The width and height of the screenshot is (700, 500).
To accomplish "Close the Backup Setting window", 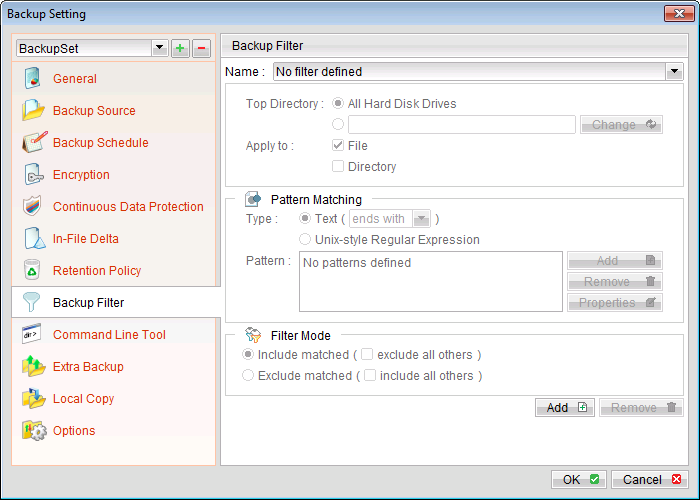I will click(x=679, y=13).
